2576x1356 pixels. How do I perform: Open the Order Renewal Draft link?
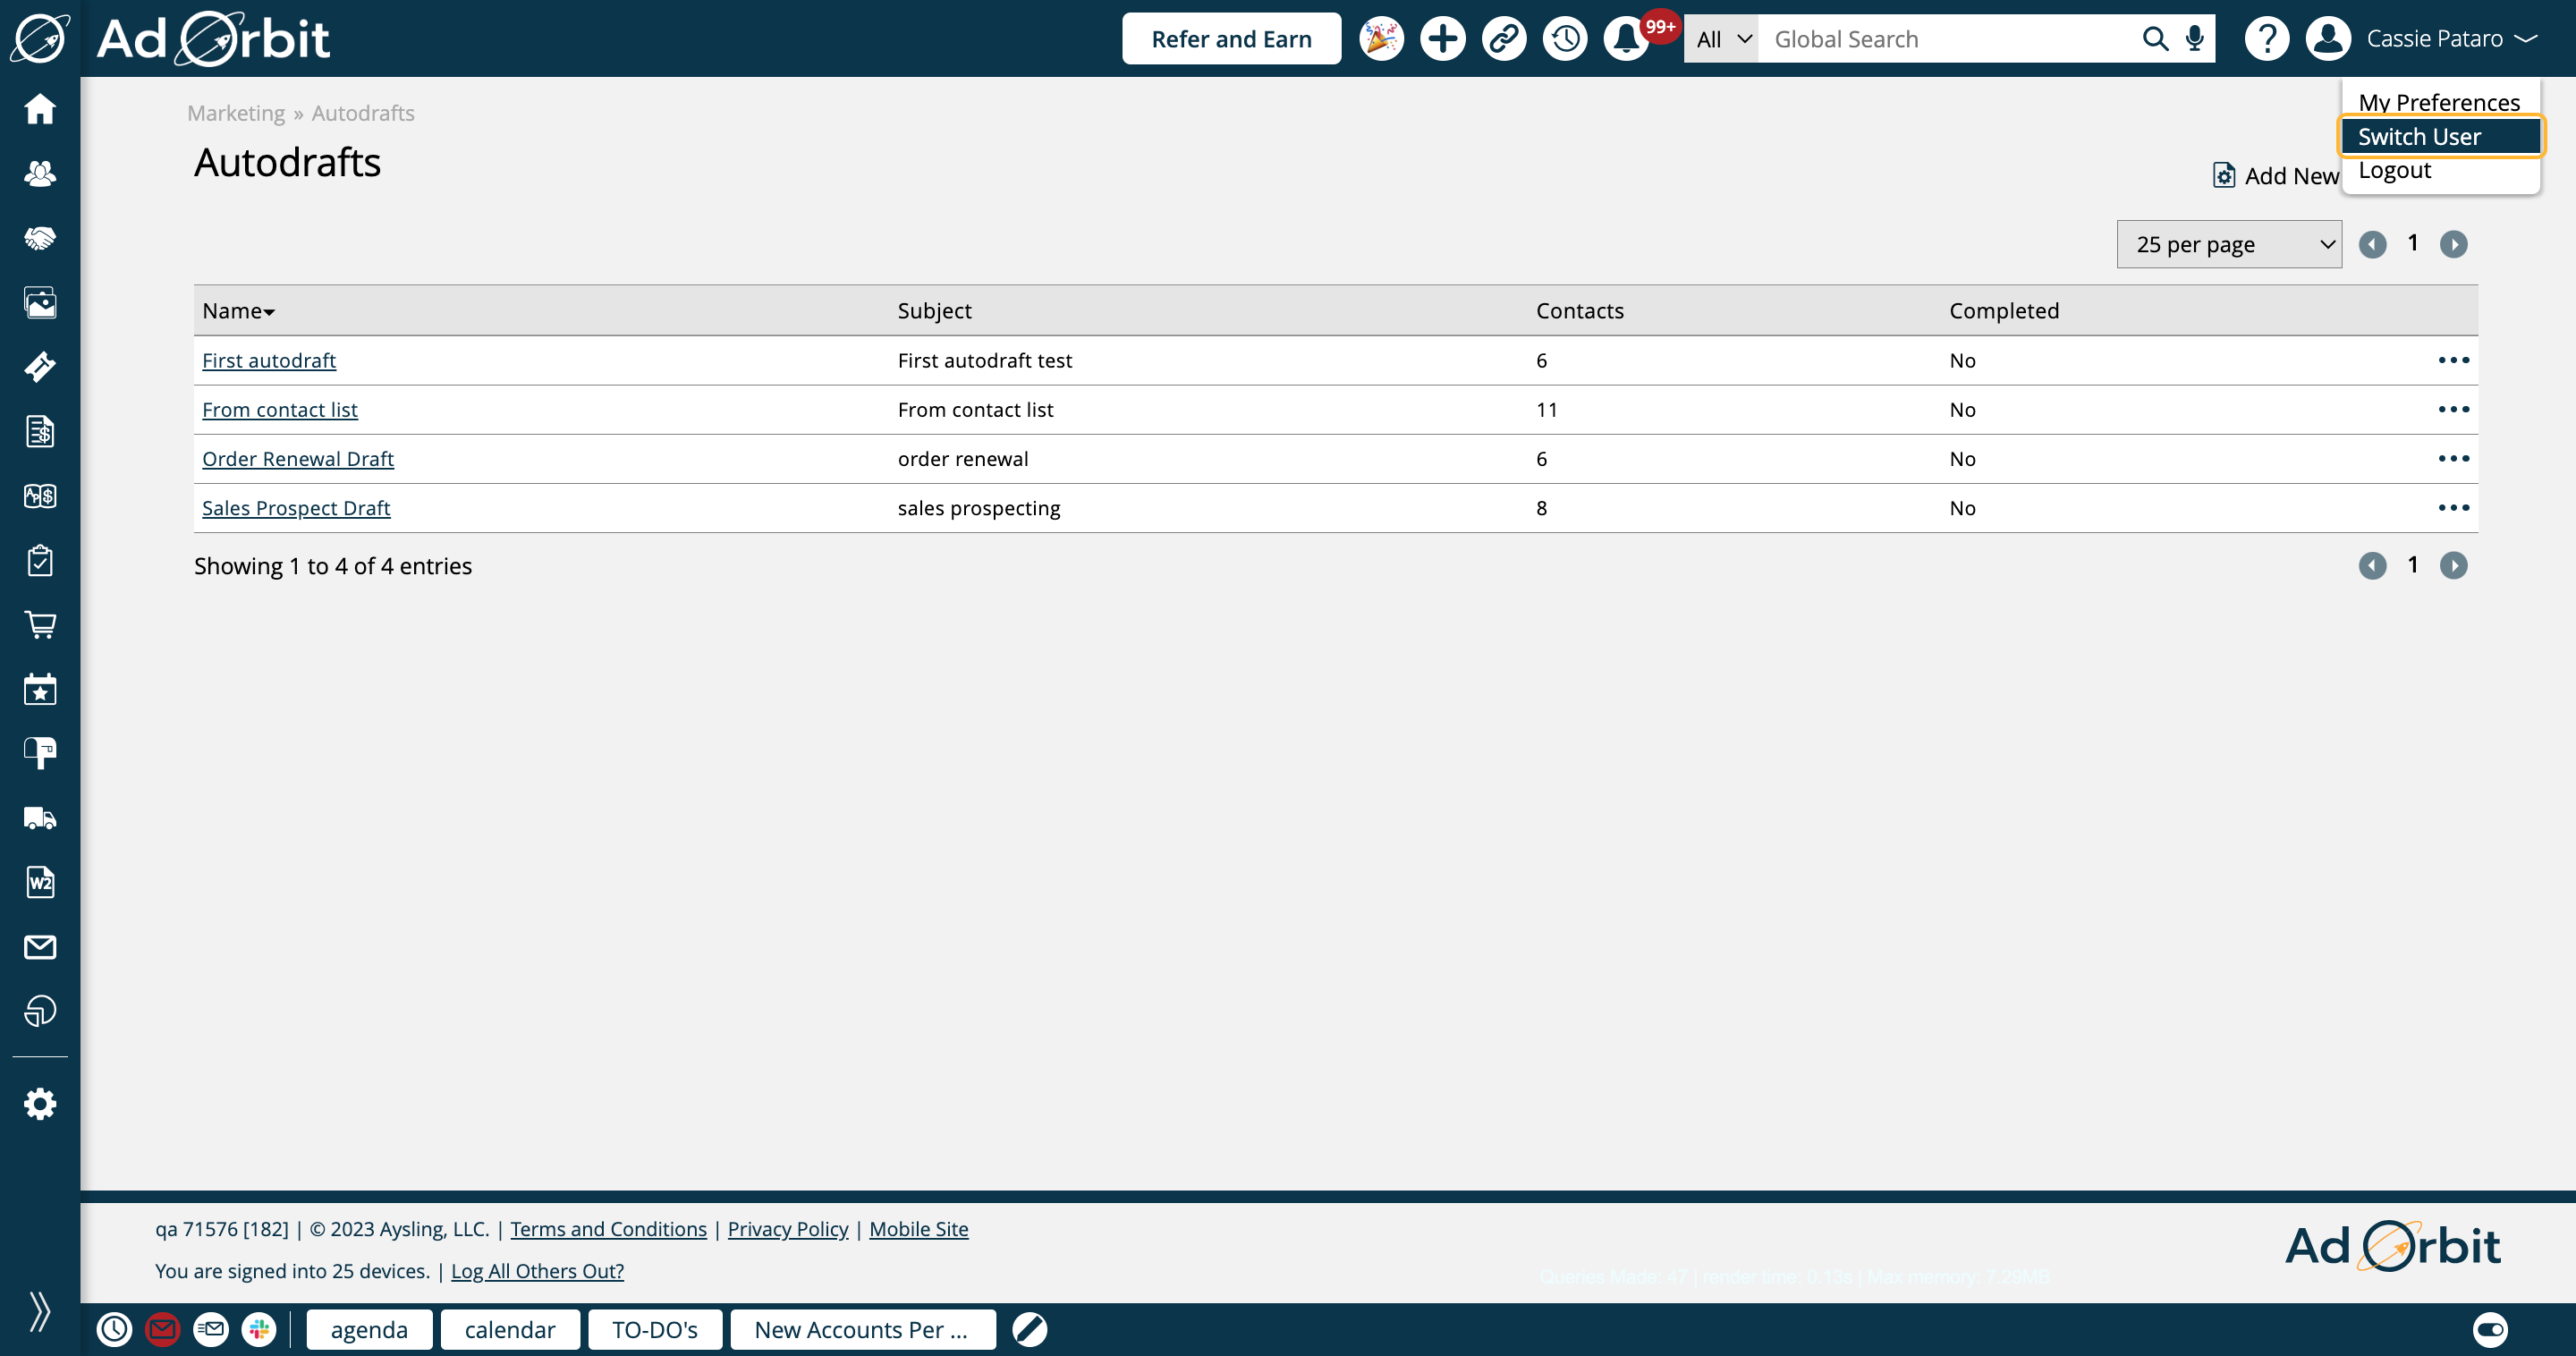[298, 458]
